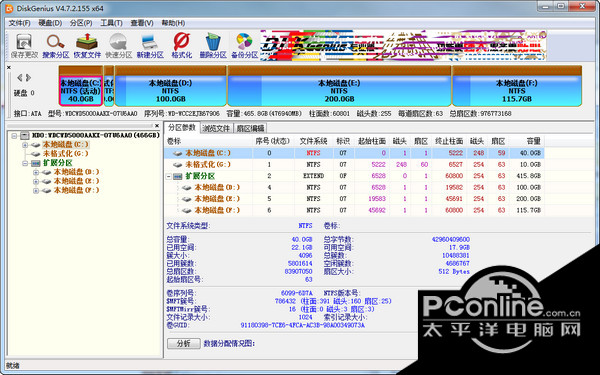Click the DiskGenius banner advertisement
Screen dimensions: 600x375
pos(403,46)
